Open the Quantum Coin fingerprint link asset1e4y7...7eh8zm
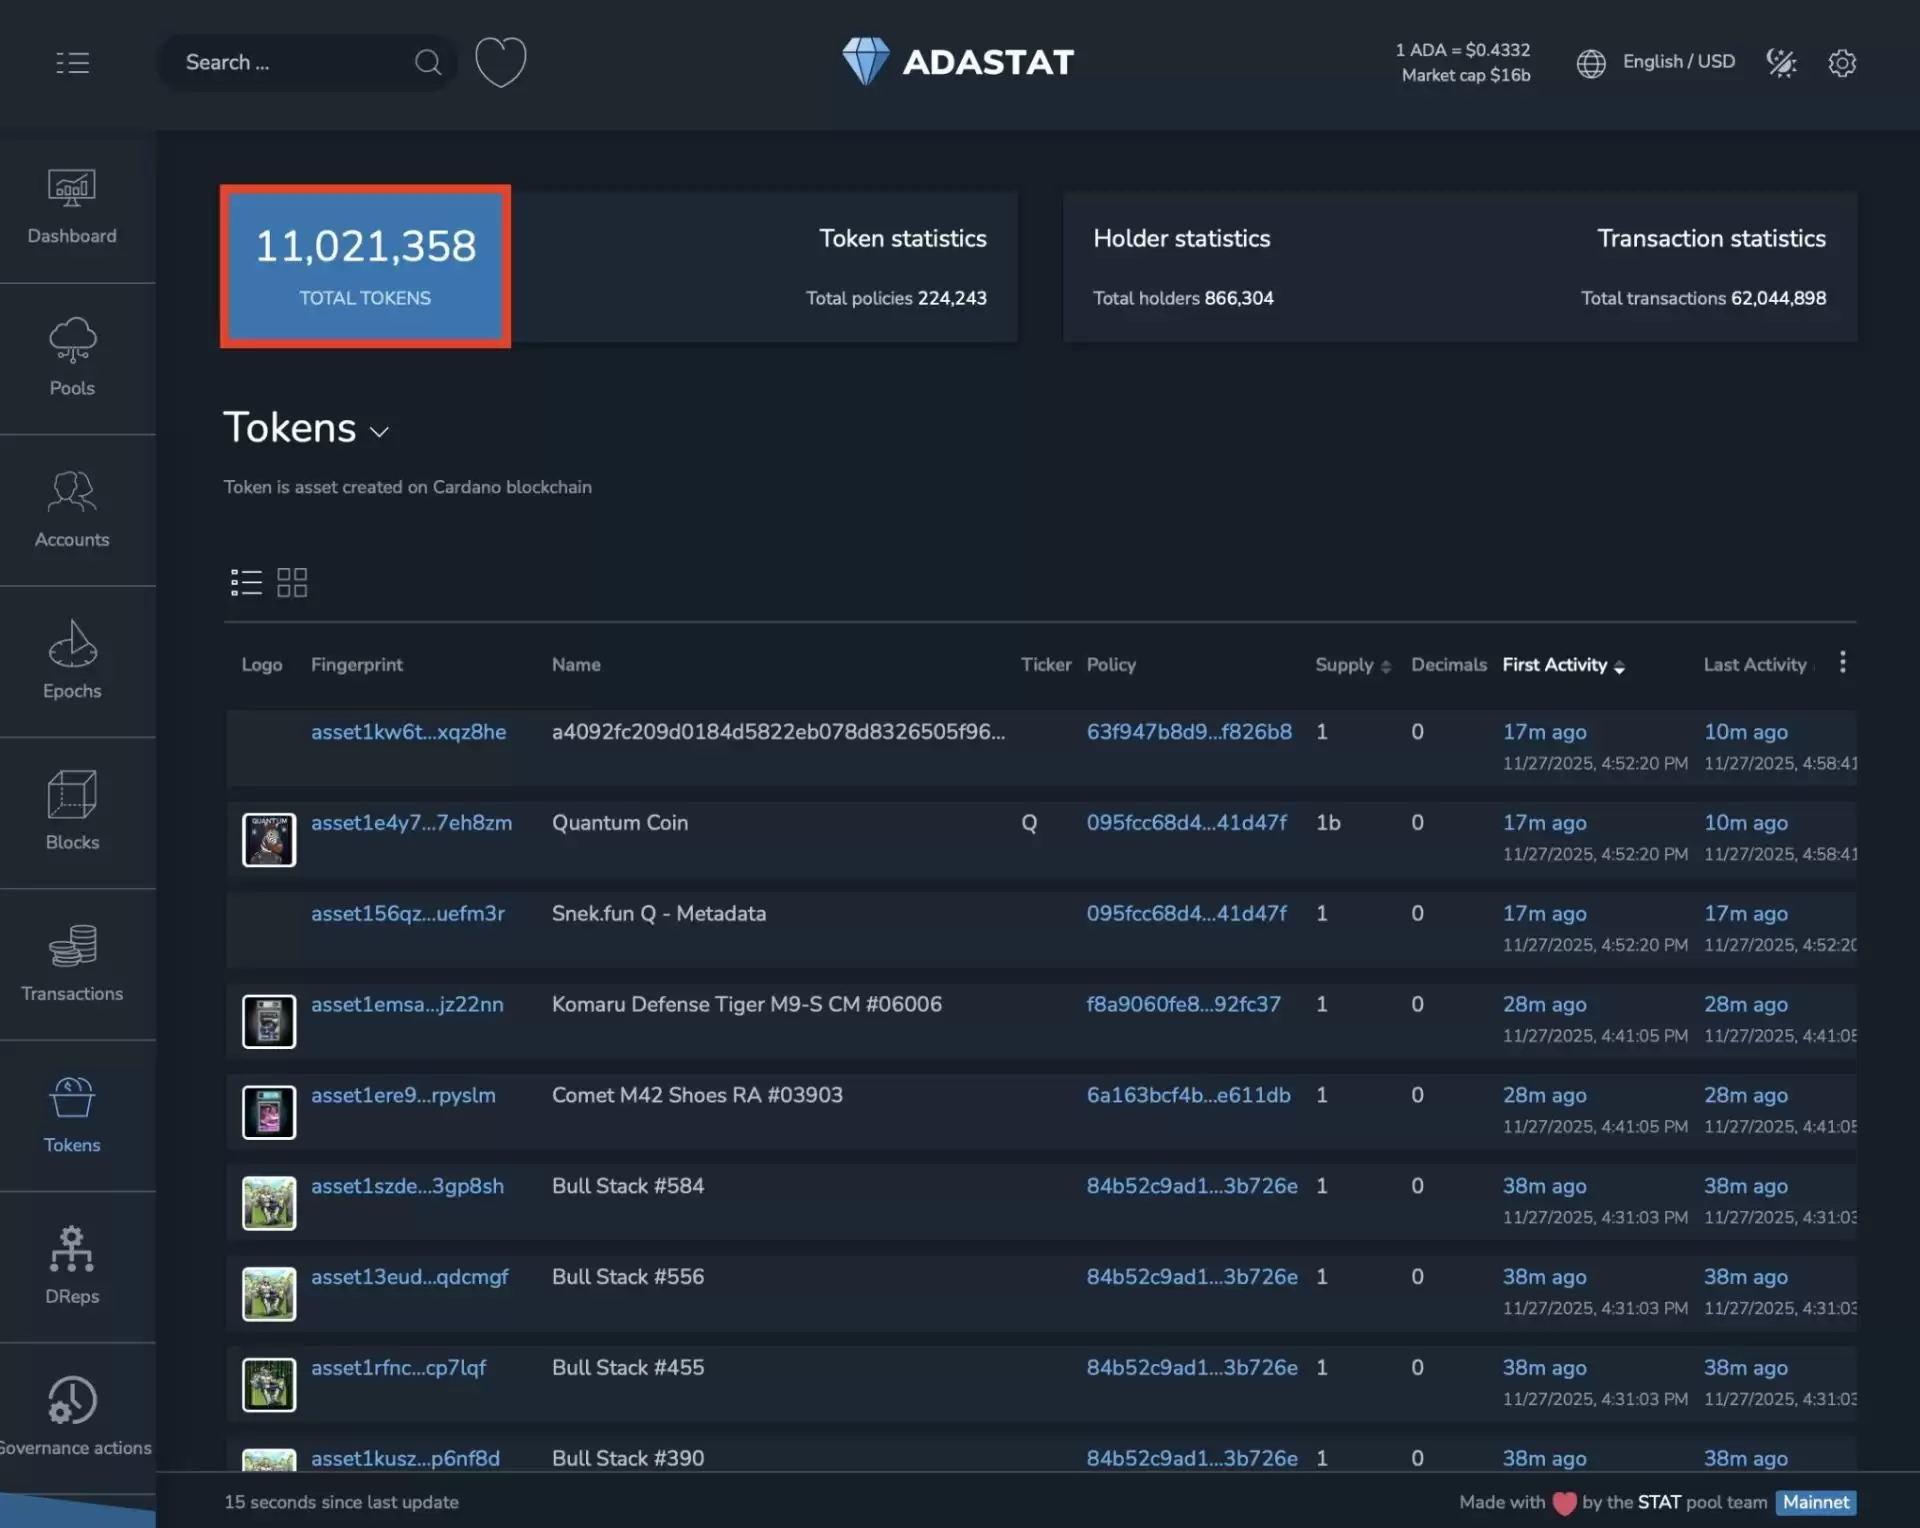 tap(411, 823)
